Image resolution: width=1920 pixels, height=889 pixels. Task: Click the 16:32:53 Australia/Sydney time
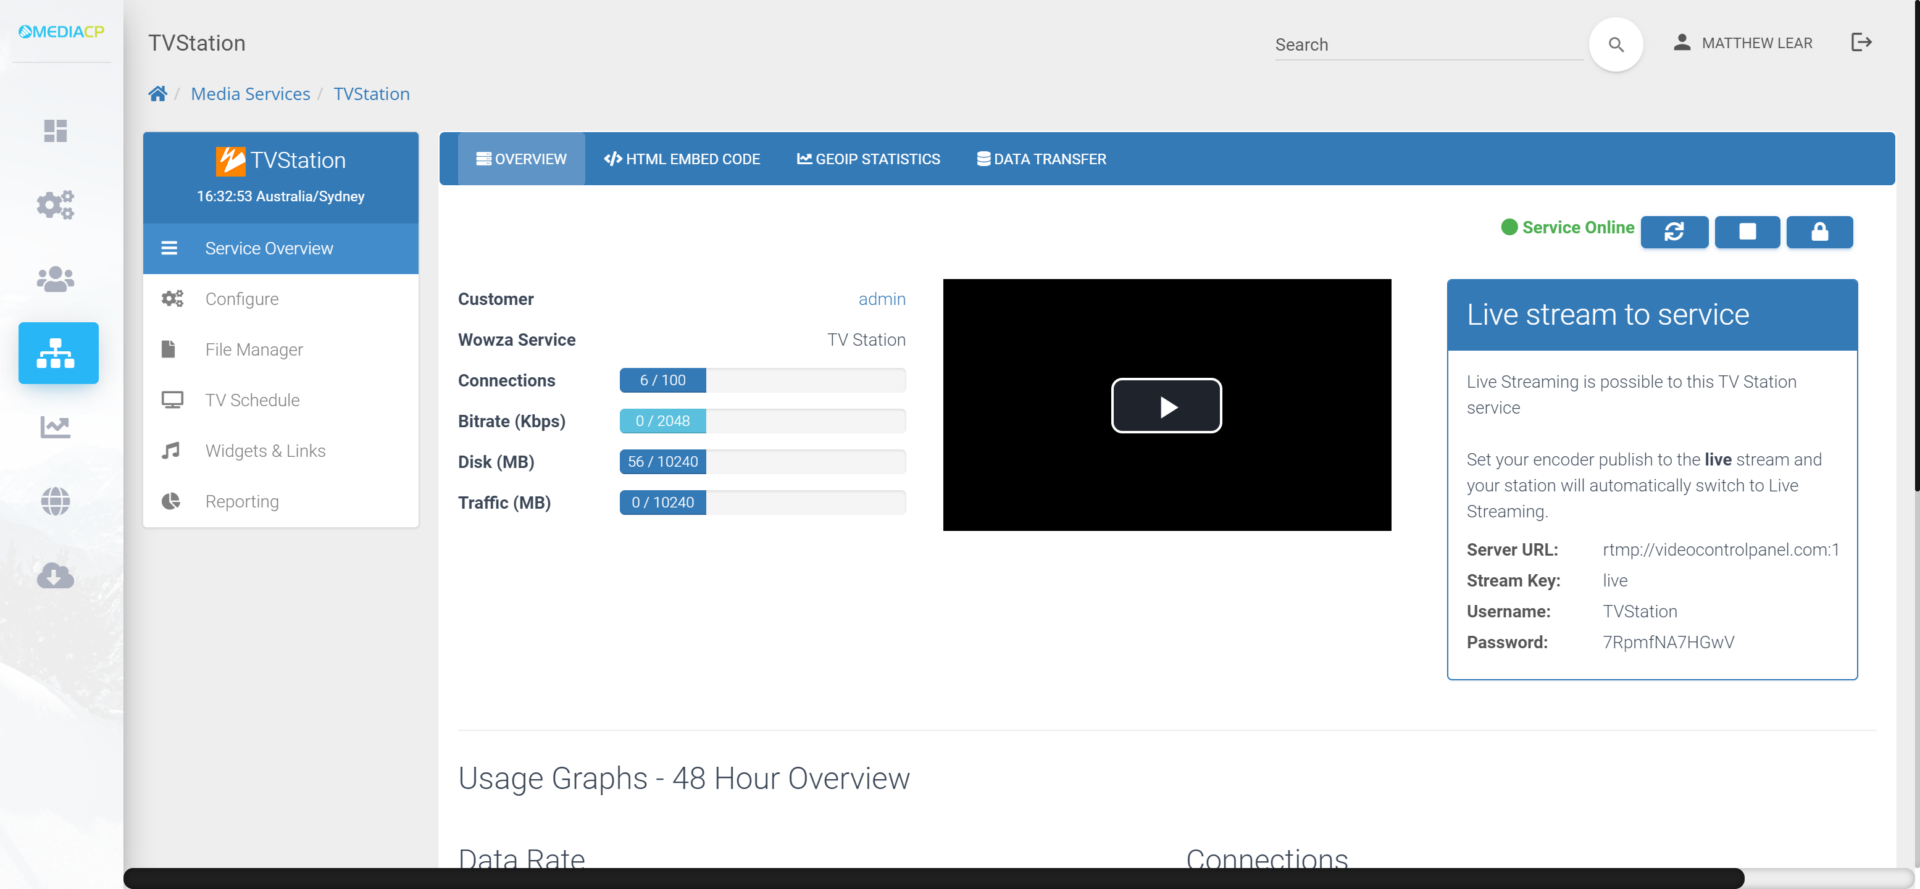[x=281, y=196]
